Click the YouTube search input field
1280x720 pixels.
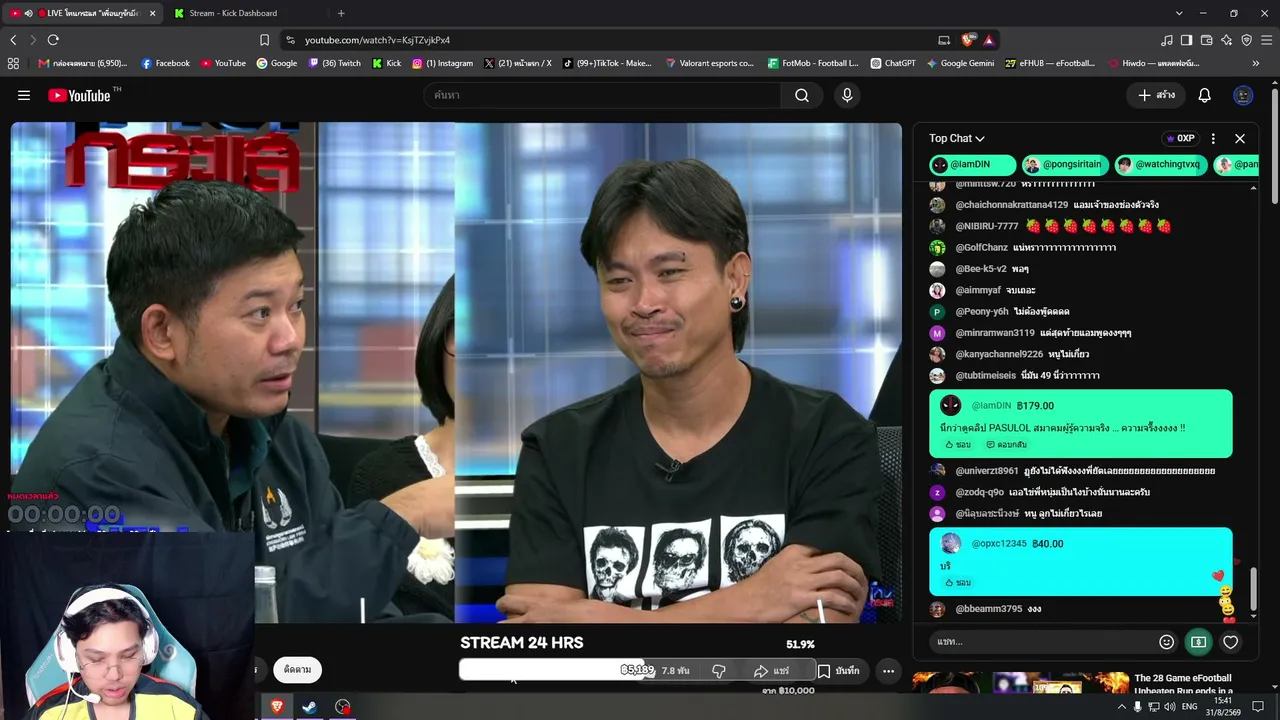pos(603,95)
